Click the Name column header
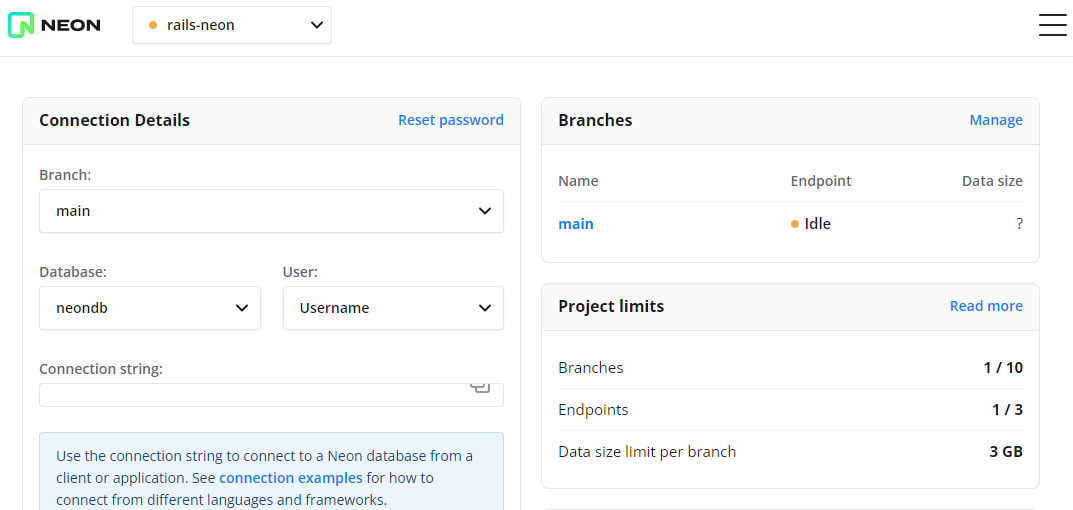 (x=578, y=181)
